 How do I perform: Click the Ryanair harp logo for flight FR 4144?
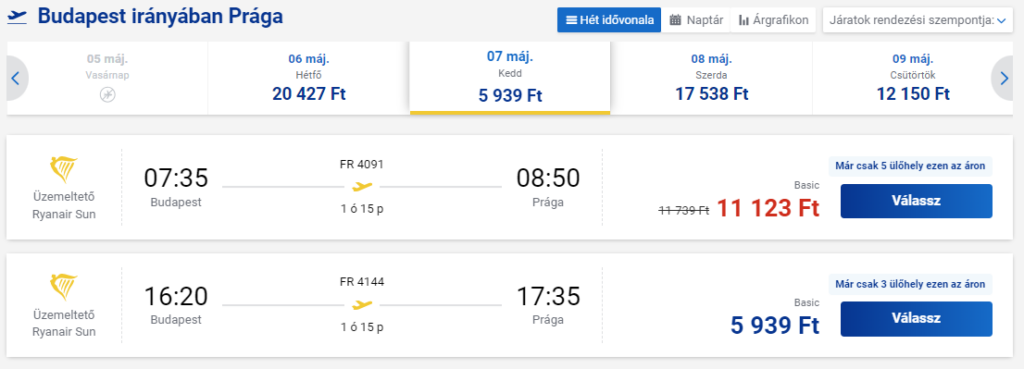pos(63,287)
